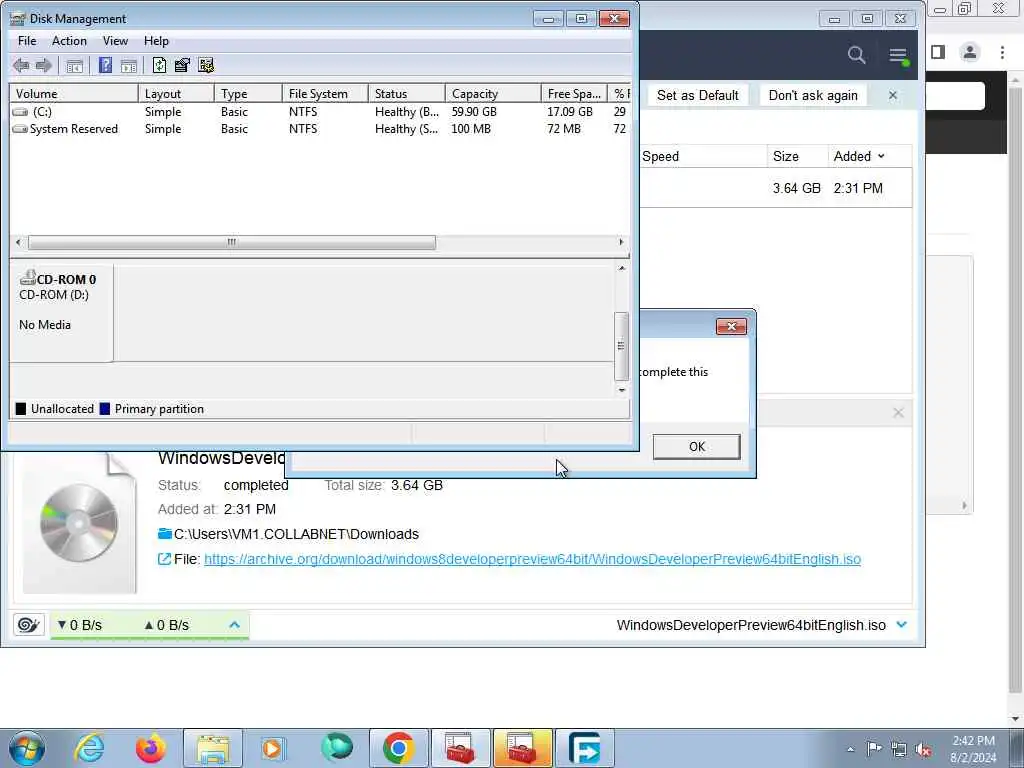
Task: Sort by the Capacity column header
Action: pyautogui.click(x=493, y=93)
